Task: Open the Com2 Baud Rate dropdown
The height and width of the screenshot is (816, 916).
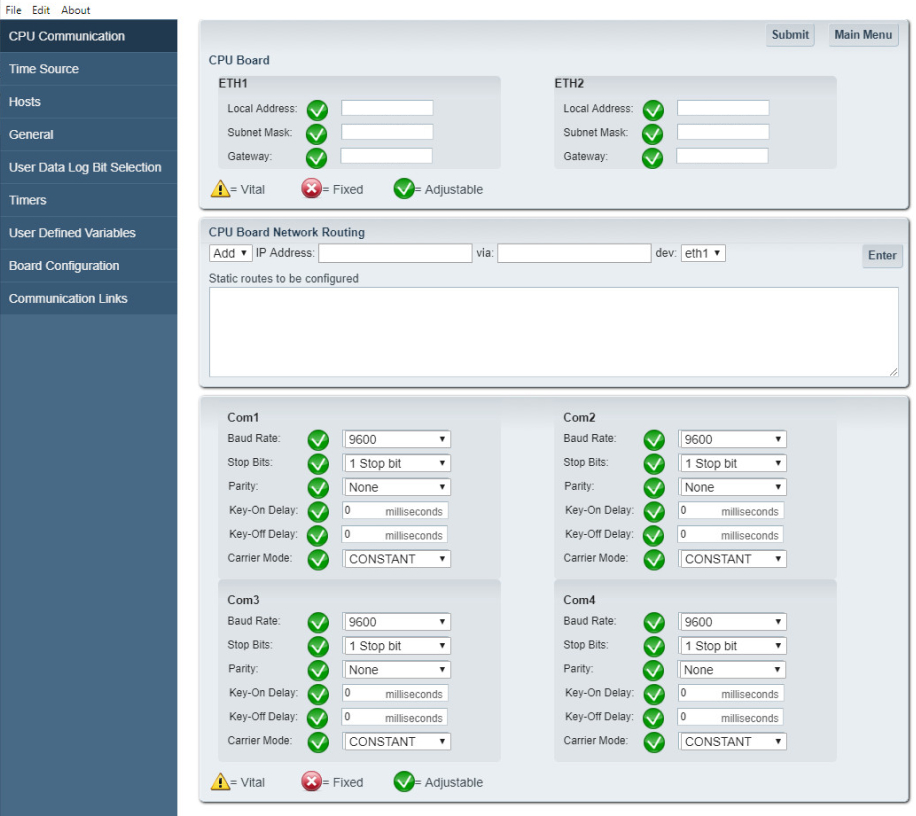Action: 733,439
